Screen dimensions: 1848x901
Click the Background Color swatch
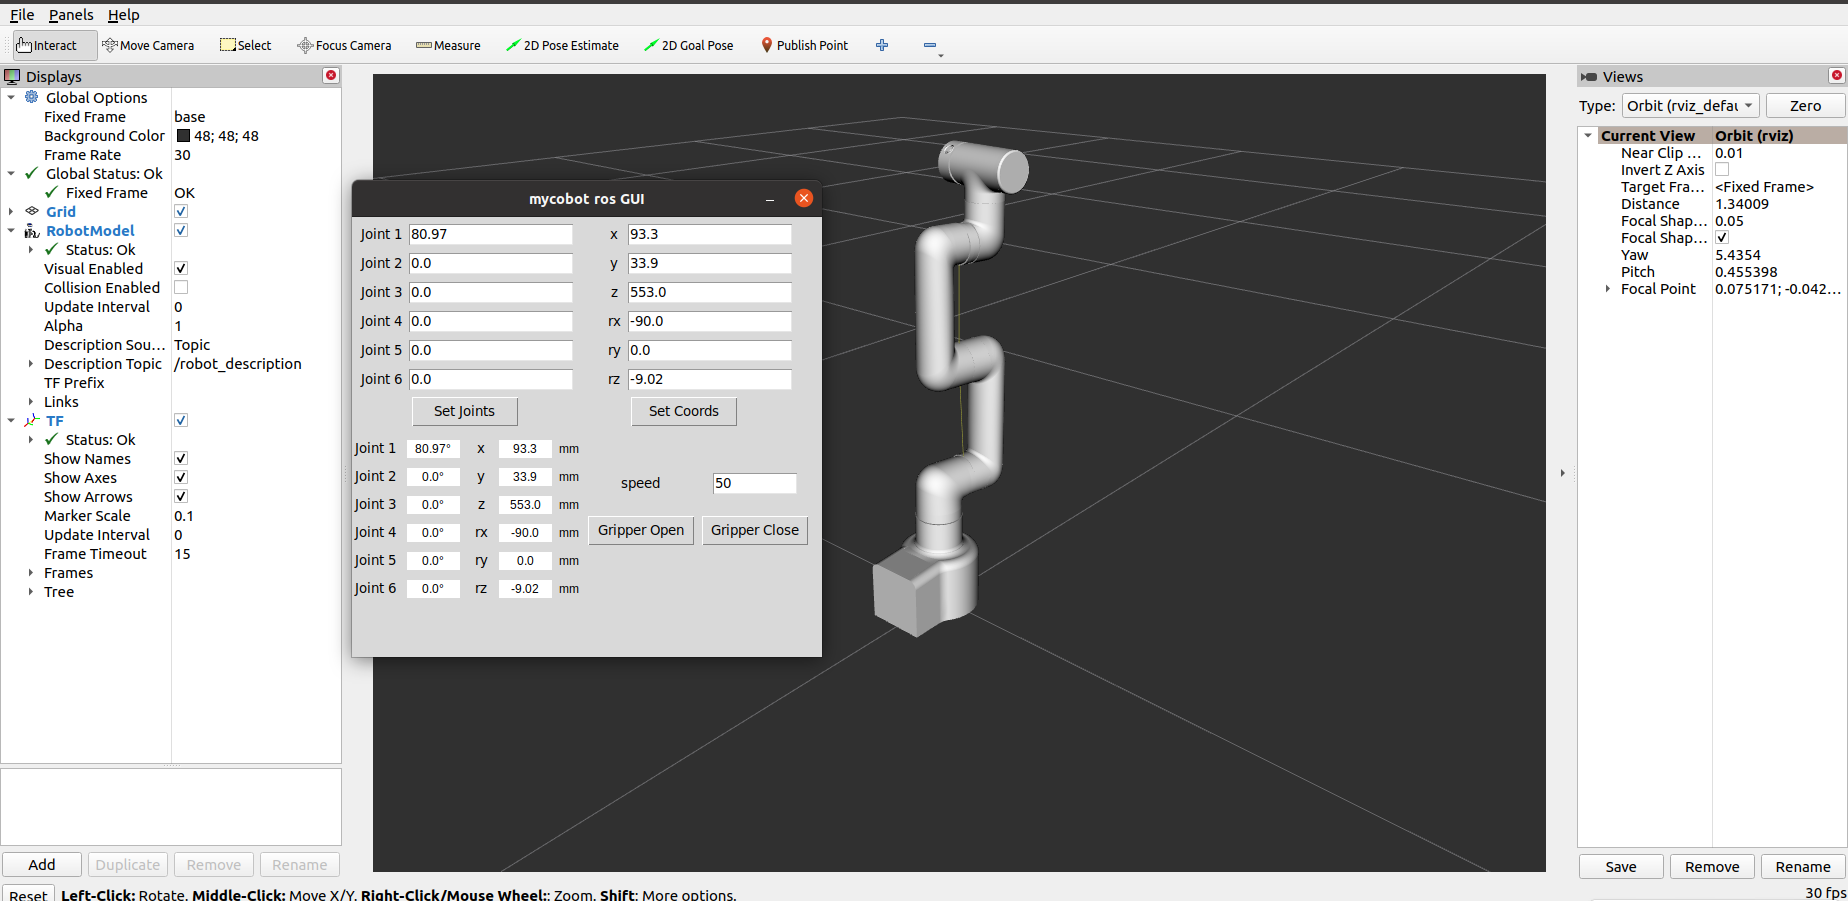pyautogui.click(x=183, y=136)
